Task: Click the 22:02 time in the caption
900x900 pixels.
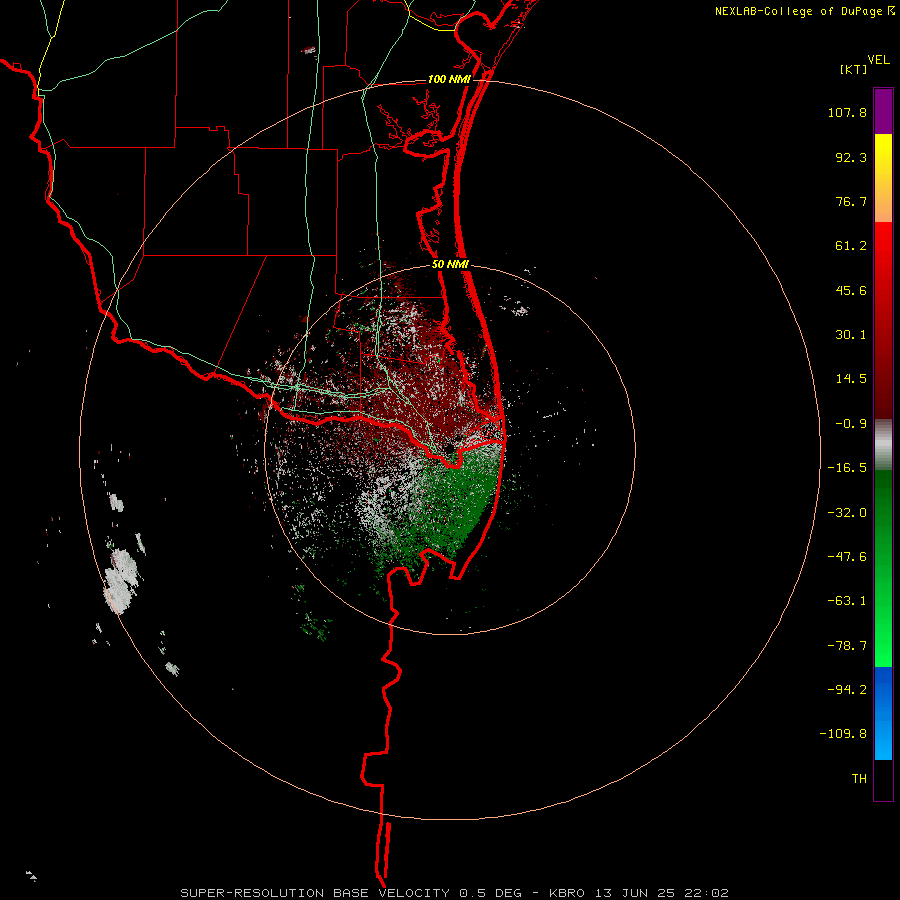Action: click(x=705, y=893)
